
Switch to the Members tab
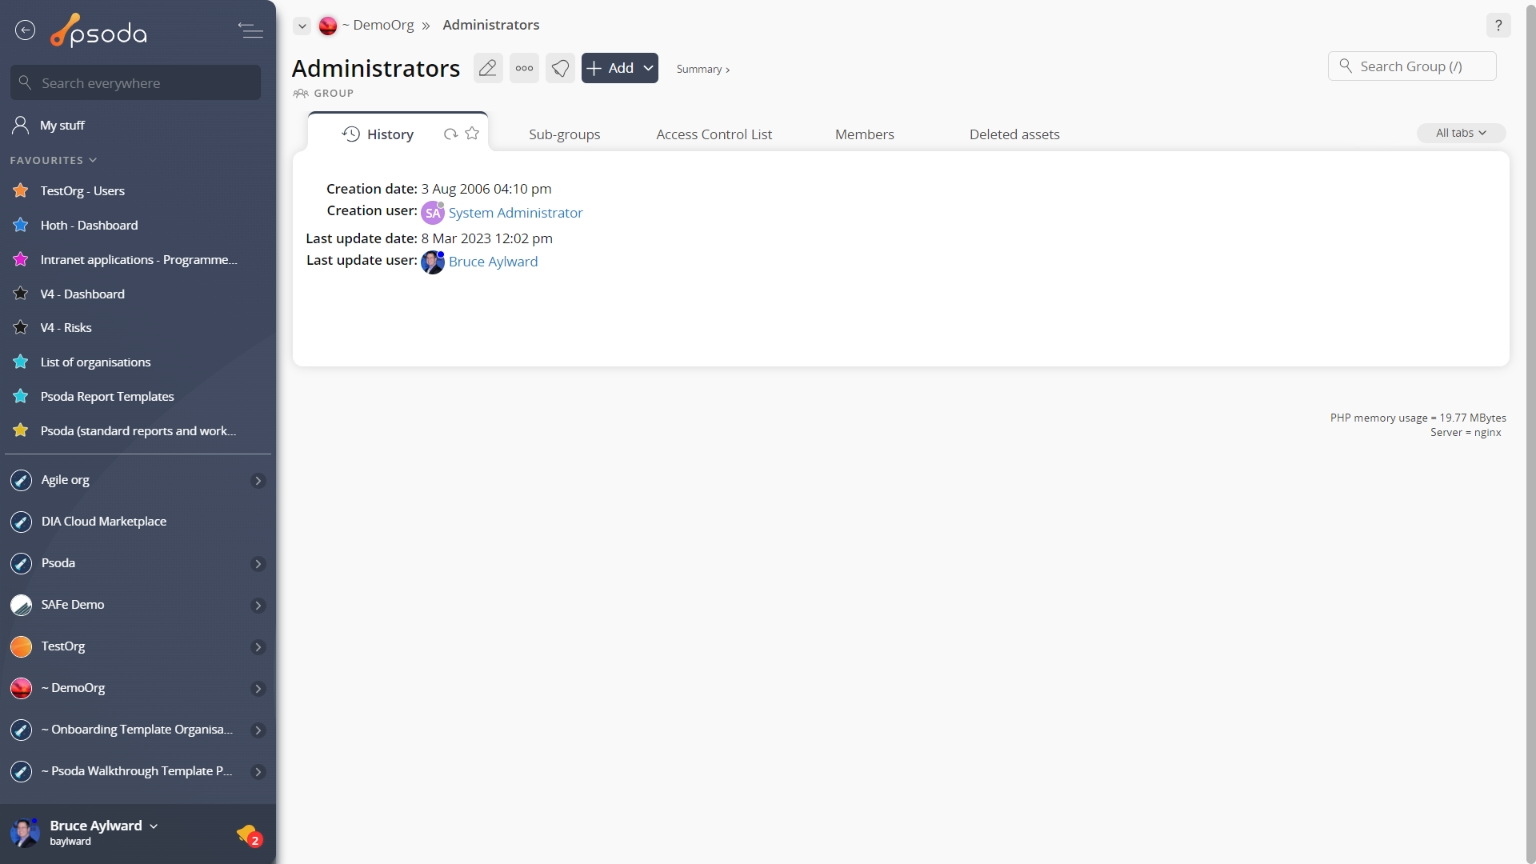point(865,134)
